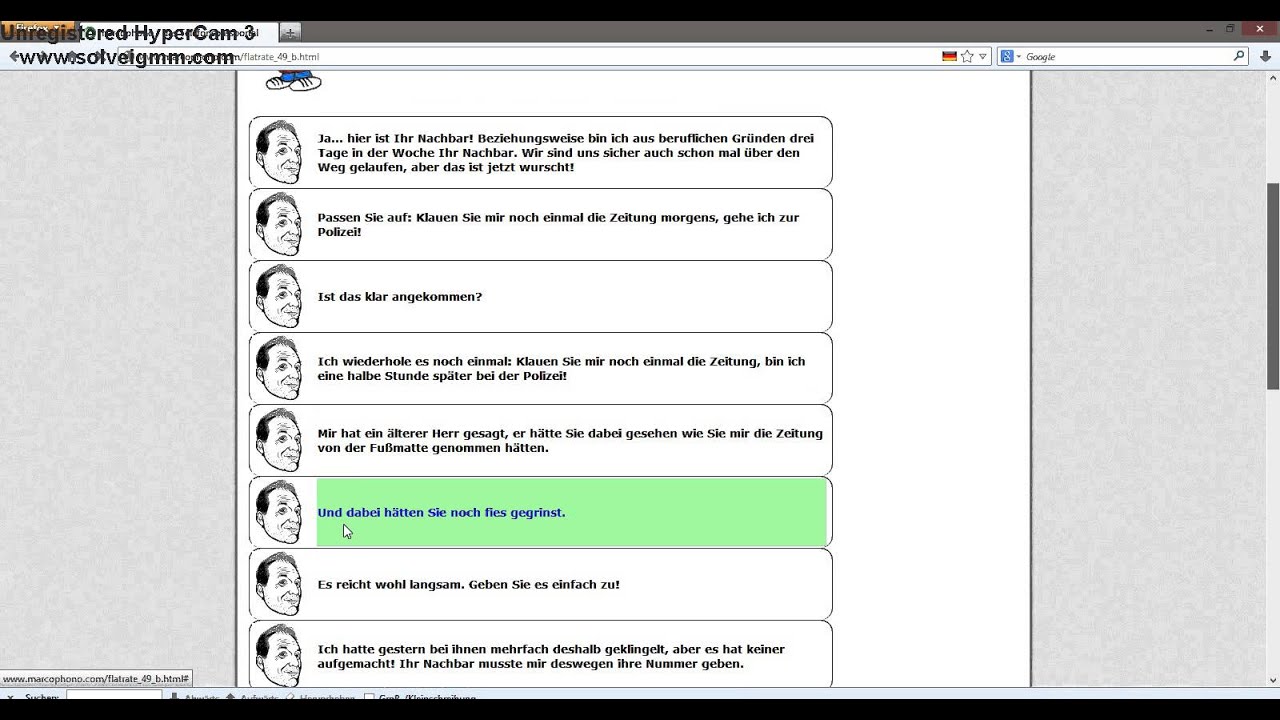Click into the Google search field
The image size is (1280, 720).
point(1127,57)
